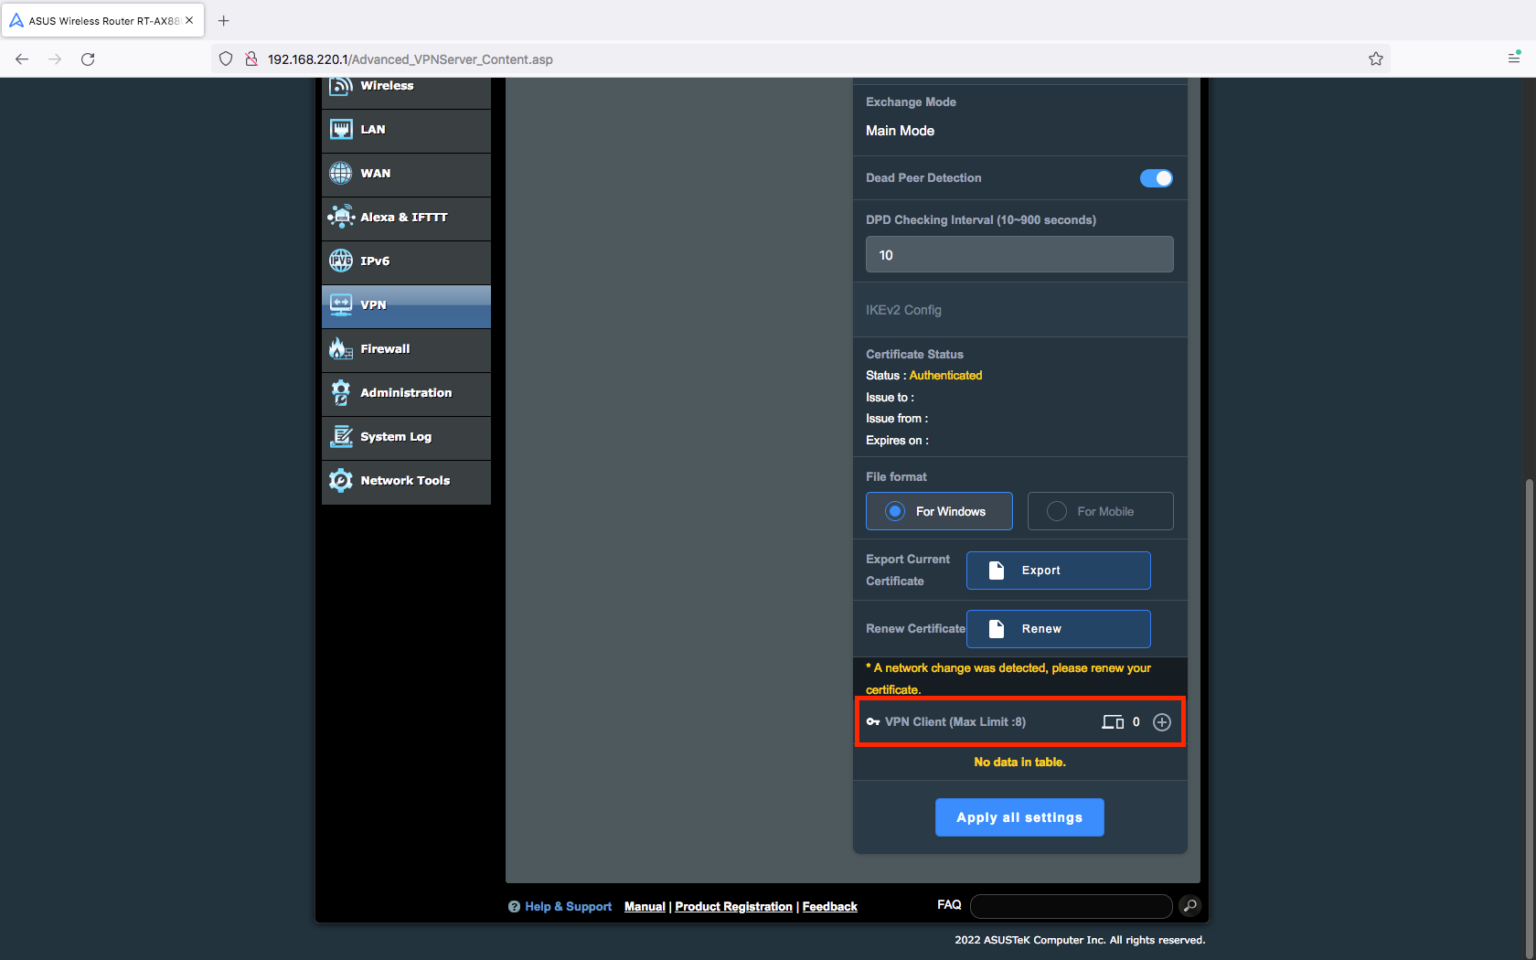Click the DPD Checking Interval input field
The height and width of the screenshot is (960, 1536).
pyautogui.click(x=1019, y=254)
